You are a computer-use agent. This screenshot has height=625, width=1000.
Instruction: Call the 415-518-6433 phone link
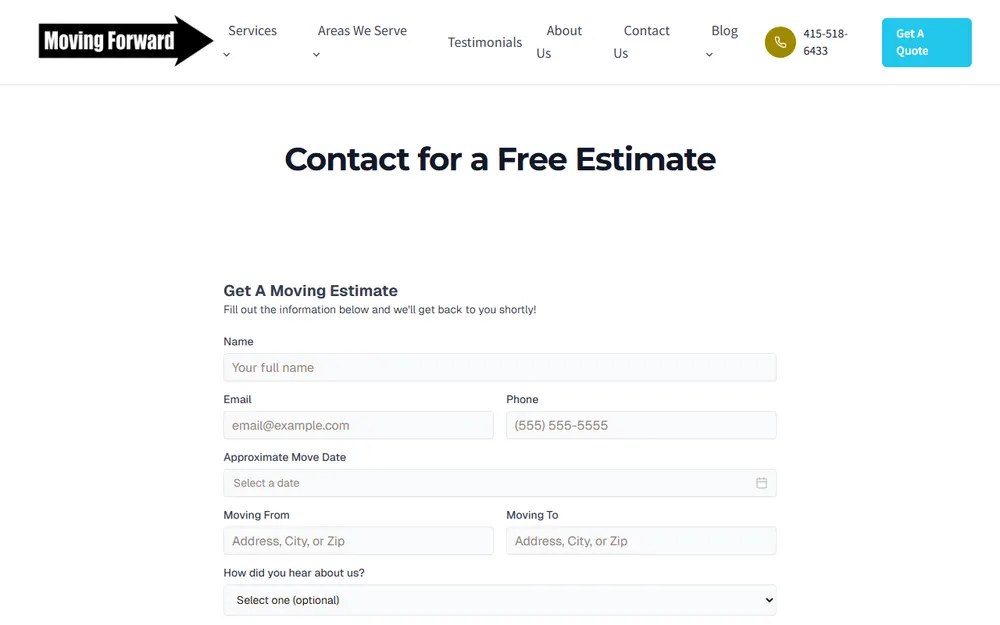(825, 42)
